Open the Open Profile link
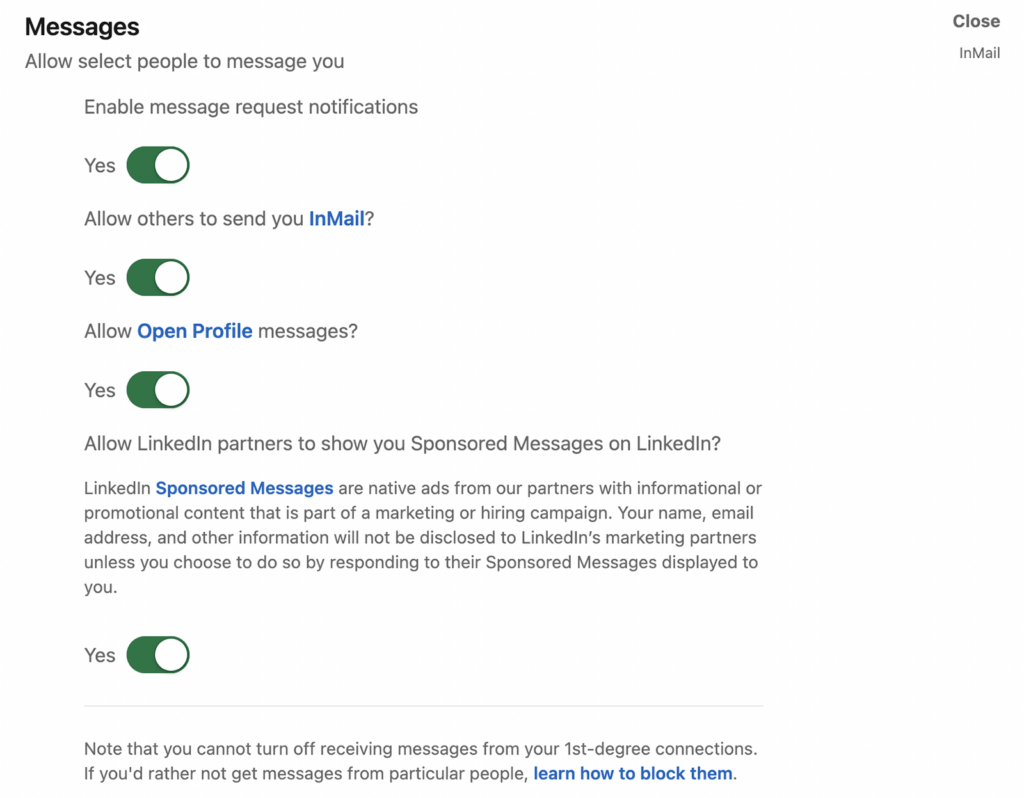Image resolution: width=1024 pixels, height=798 pixels. pos(195,331)
